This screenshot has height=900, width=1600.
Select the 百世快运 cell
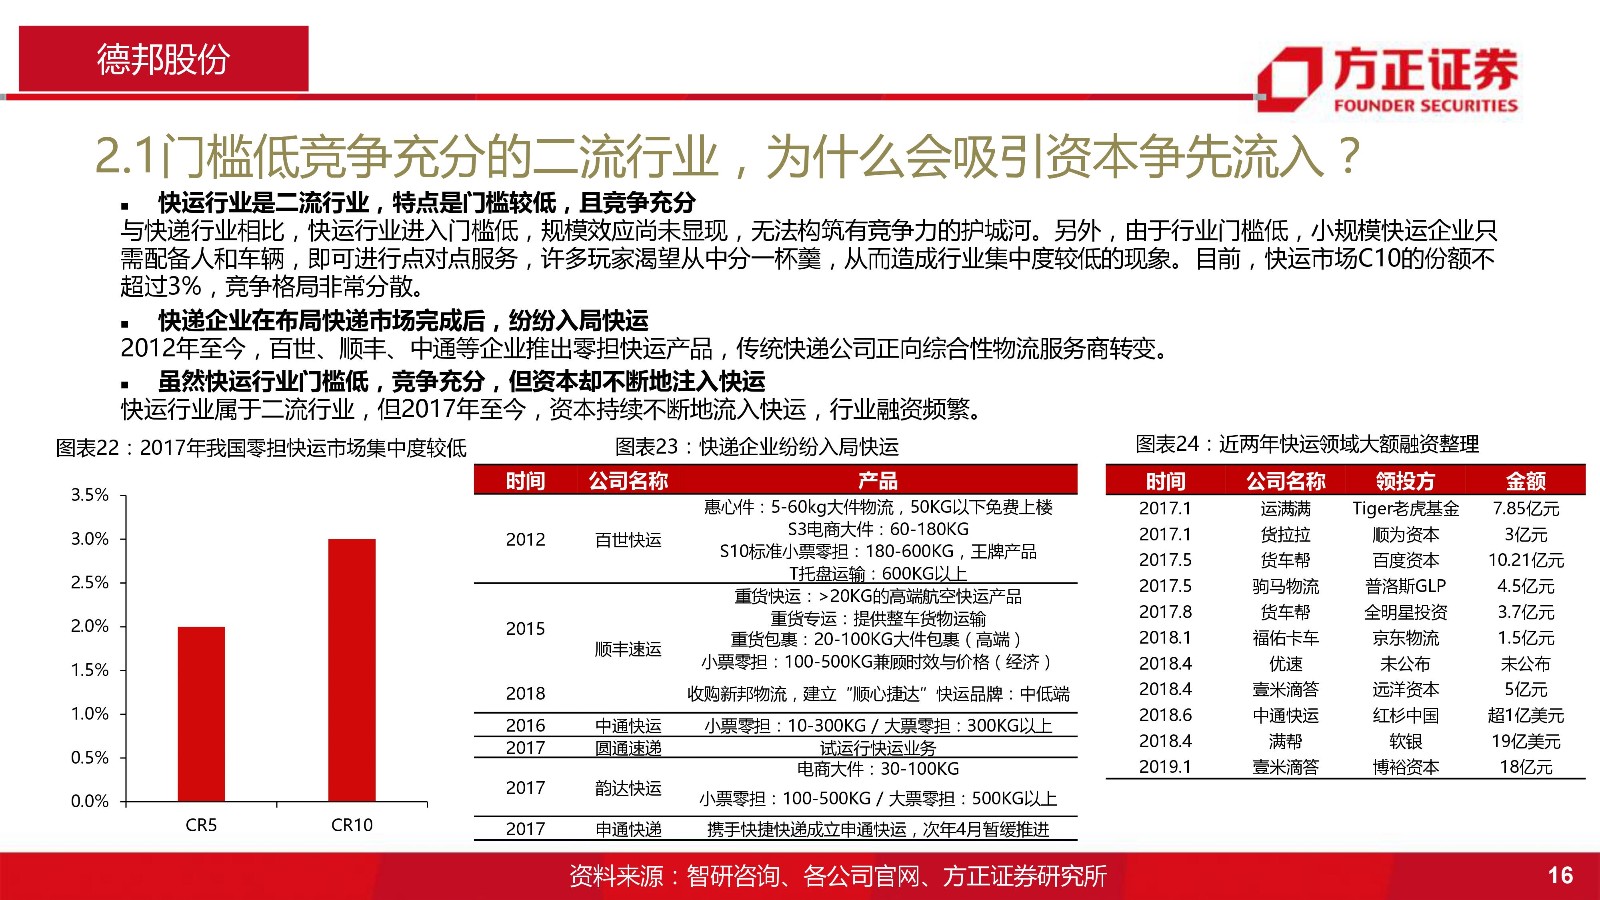(628, 540)
